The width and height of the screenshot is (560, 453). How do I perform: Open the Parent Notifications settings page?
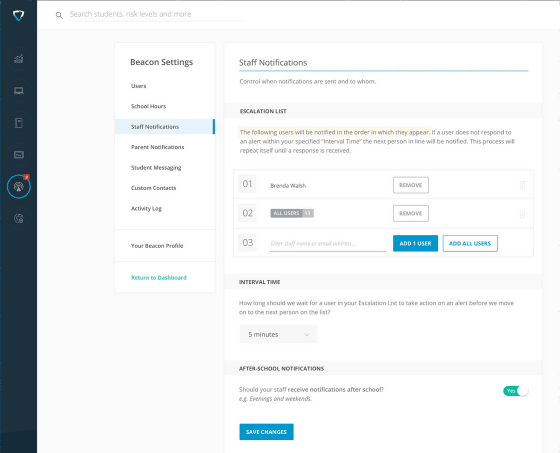point(158,147)
